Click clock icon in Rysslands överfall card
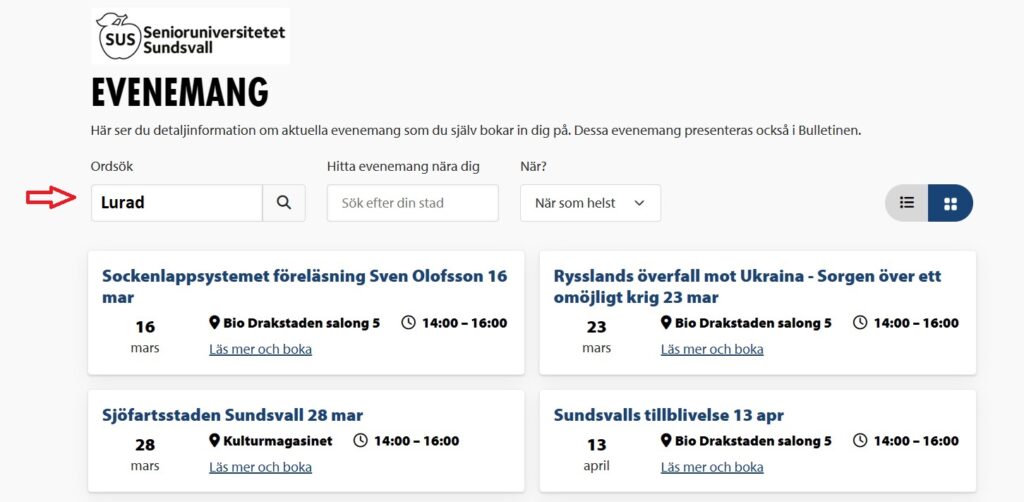The image size is (1024, 502). click(860, 323)
